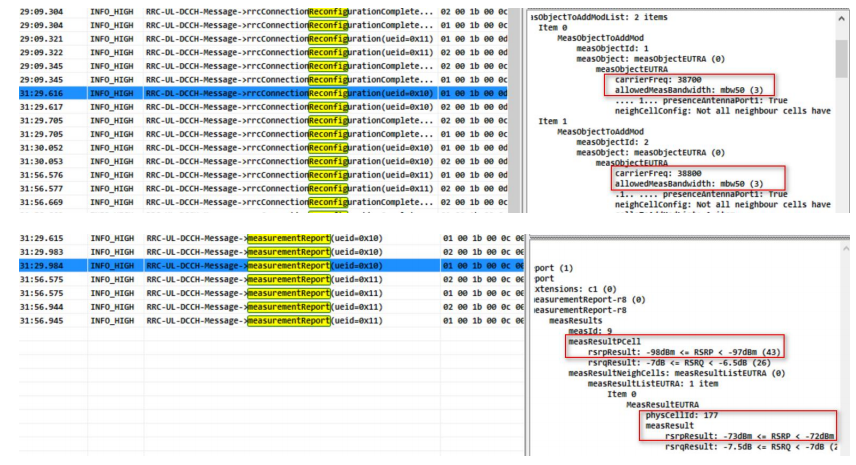The image size is (856, 465).
Task: Click the physCellId: 177 entry
Action: pyautogui.click(x=685, y=414)
